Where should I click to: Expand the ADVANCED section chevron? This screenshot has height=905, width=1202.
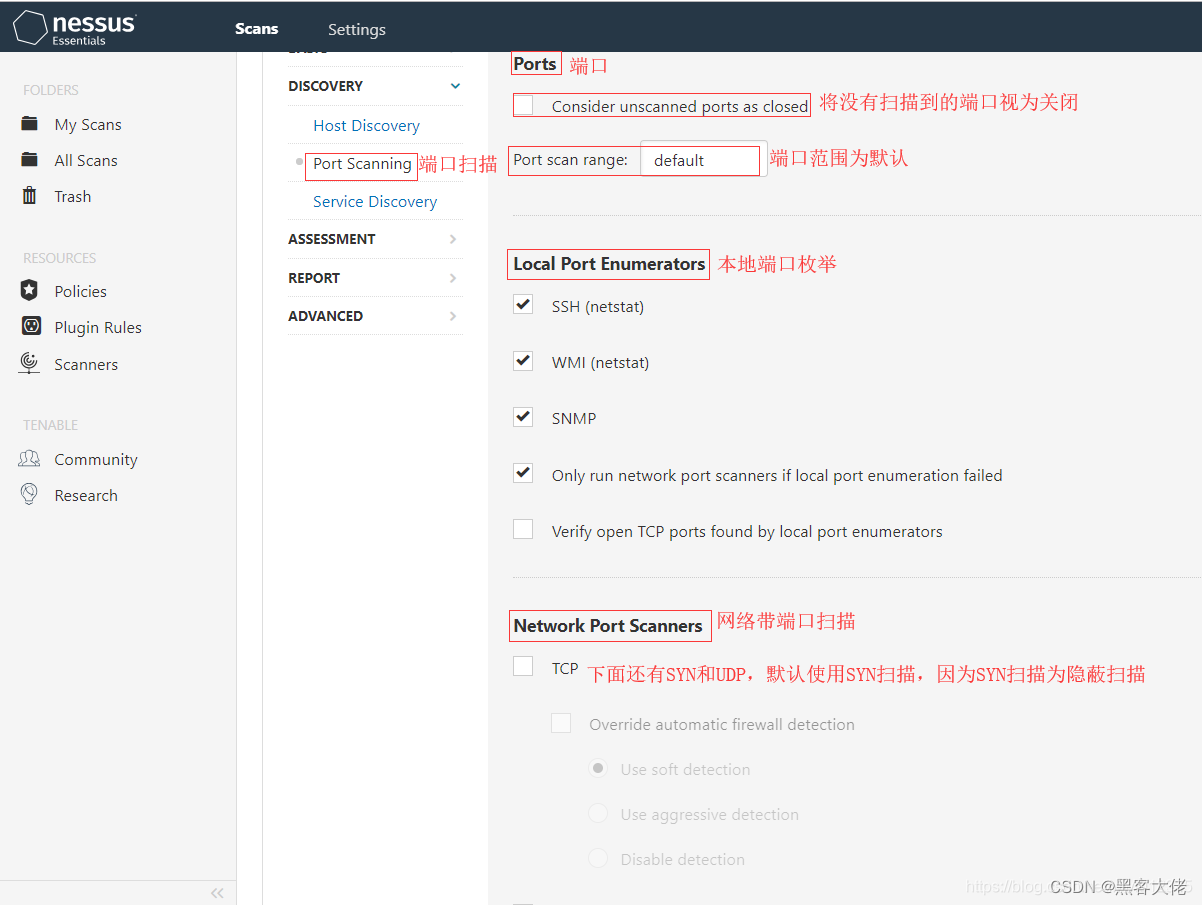pos(453,316)
